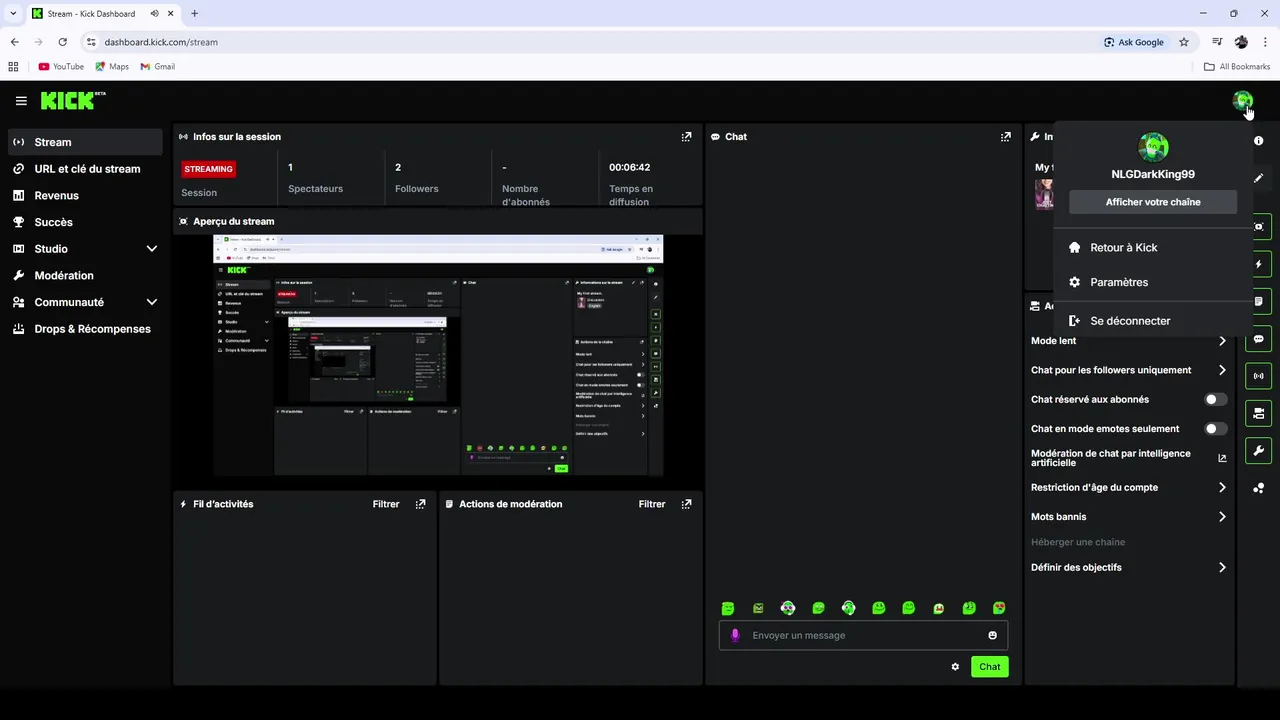
Task: Go to URL et clé du stream
Action: [85, 169]
